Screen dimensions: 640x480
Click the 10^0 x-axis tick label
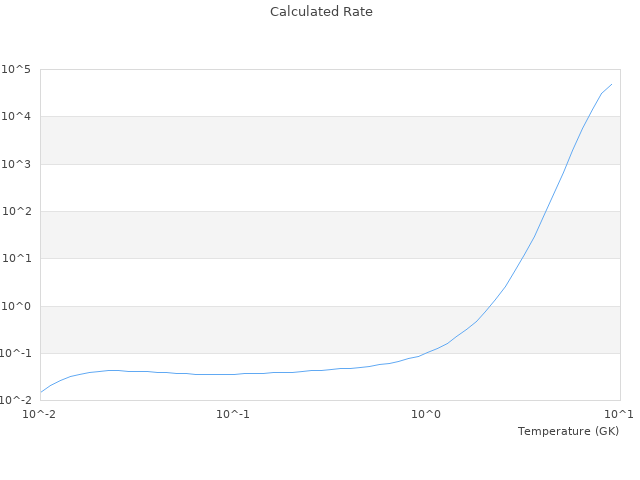point(427,414)
